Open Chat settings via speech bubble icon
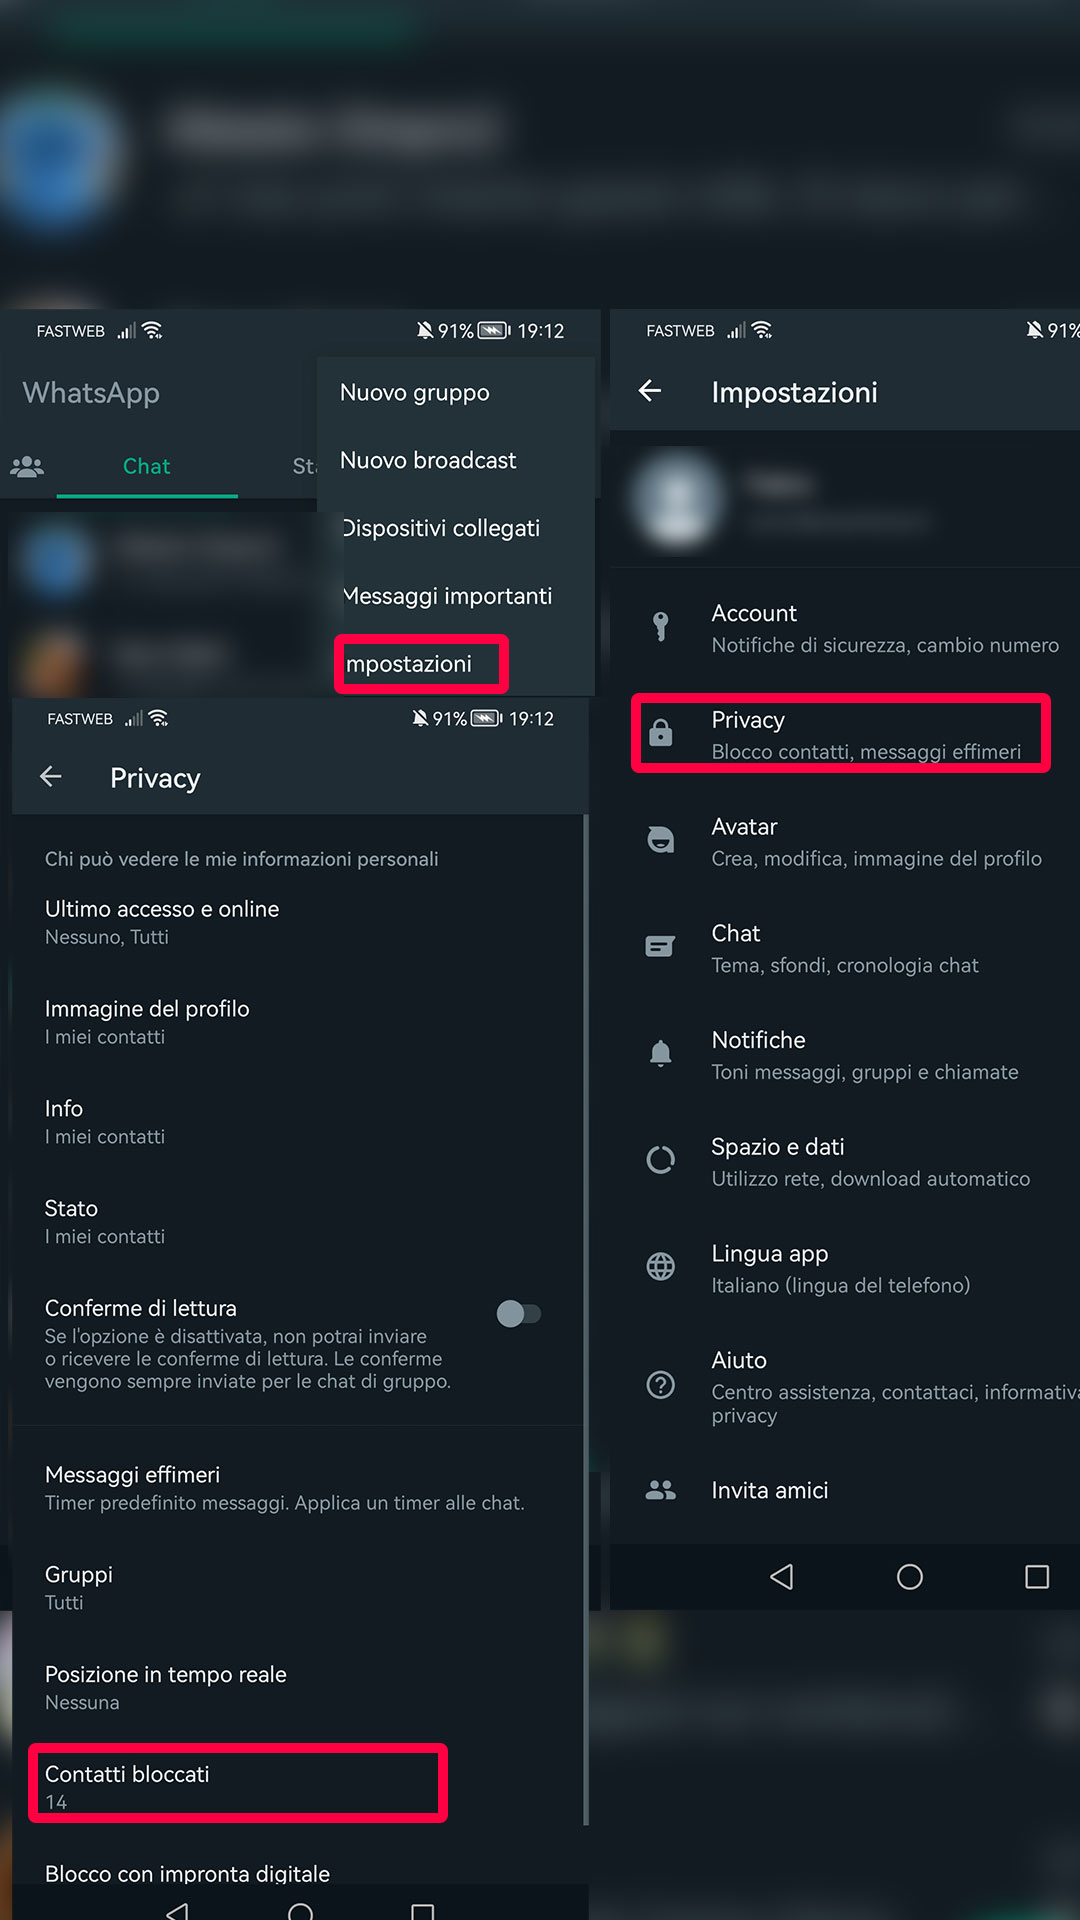The image size is (1080, 1920). (x=661, y=946)
